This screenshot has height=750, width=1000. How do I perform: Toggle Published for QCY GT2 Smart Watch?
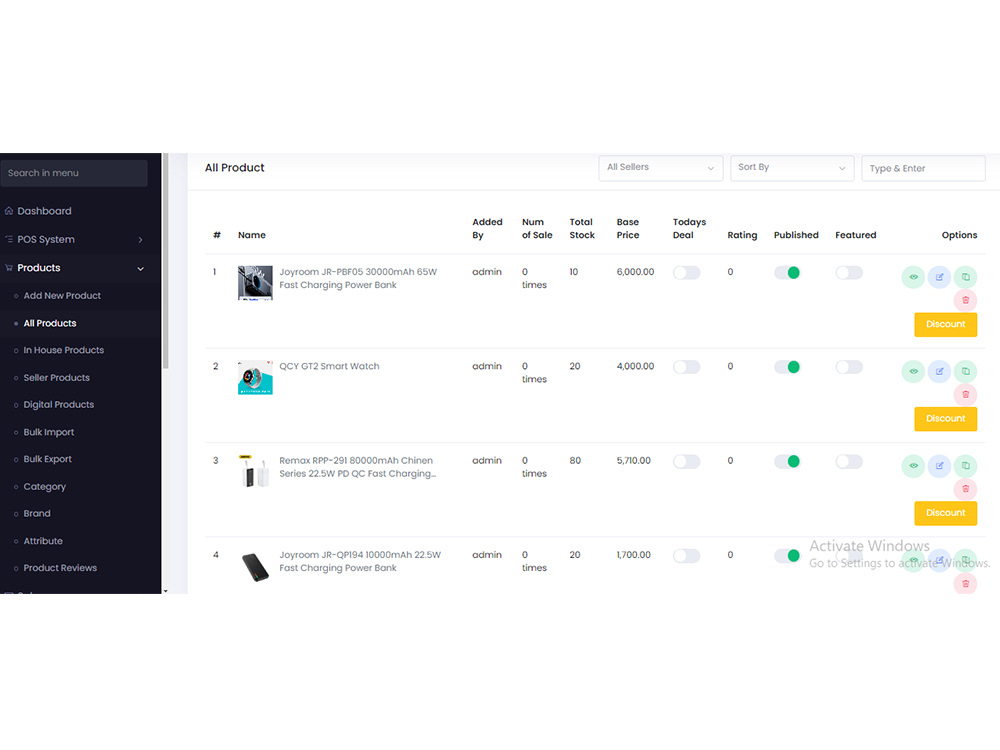[787, 367]
